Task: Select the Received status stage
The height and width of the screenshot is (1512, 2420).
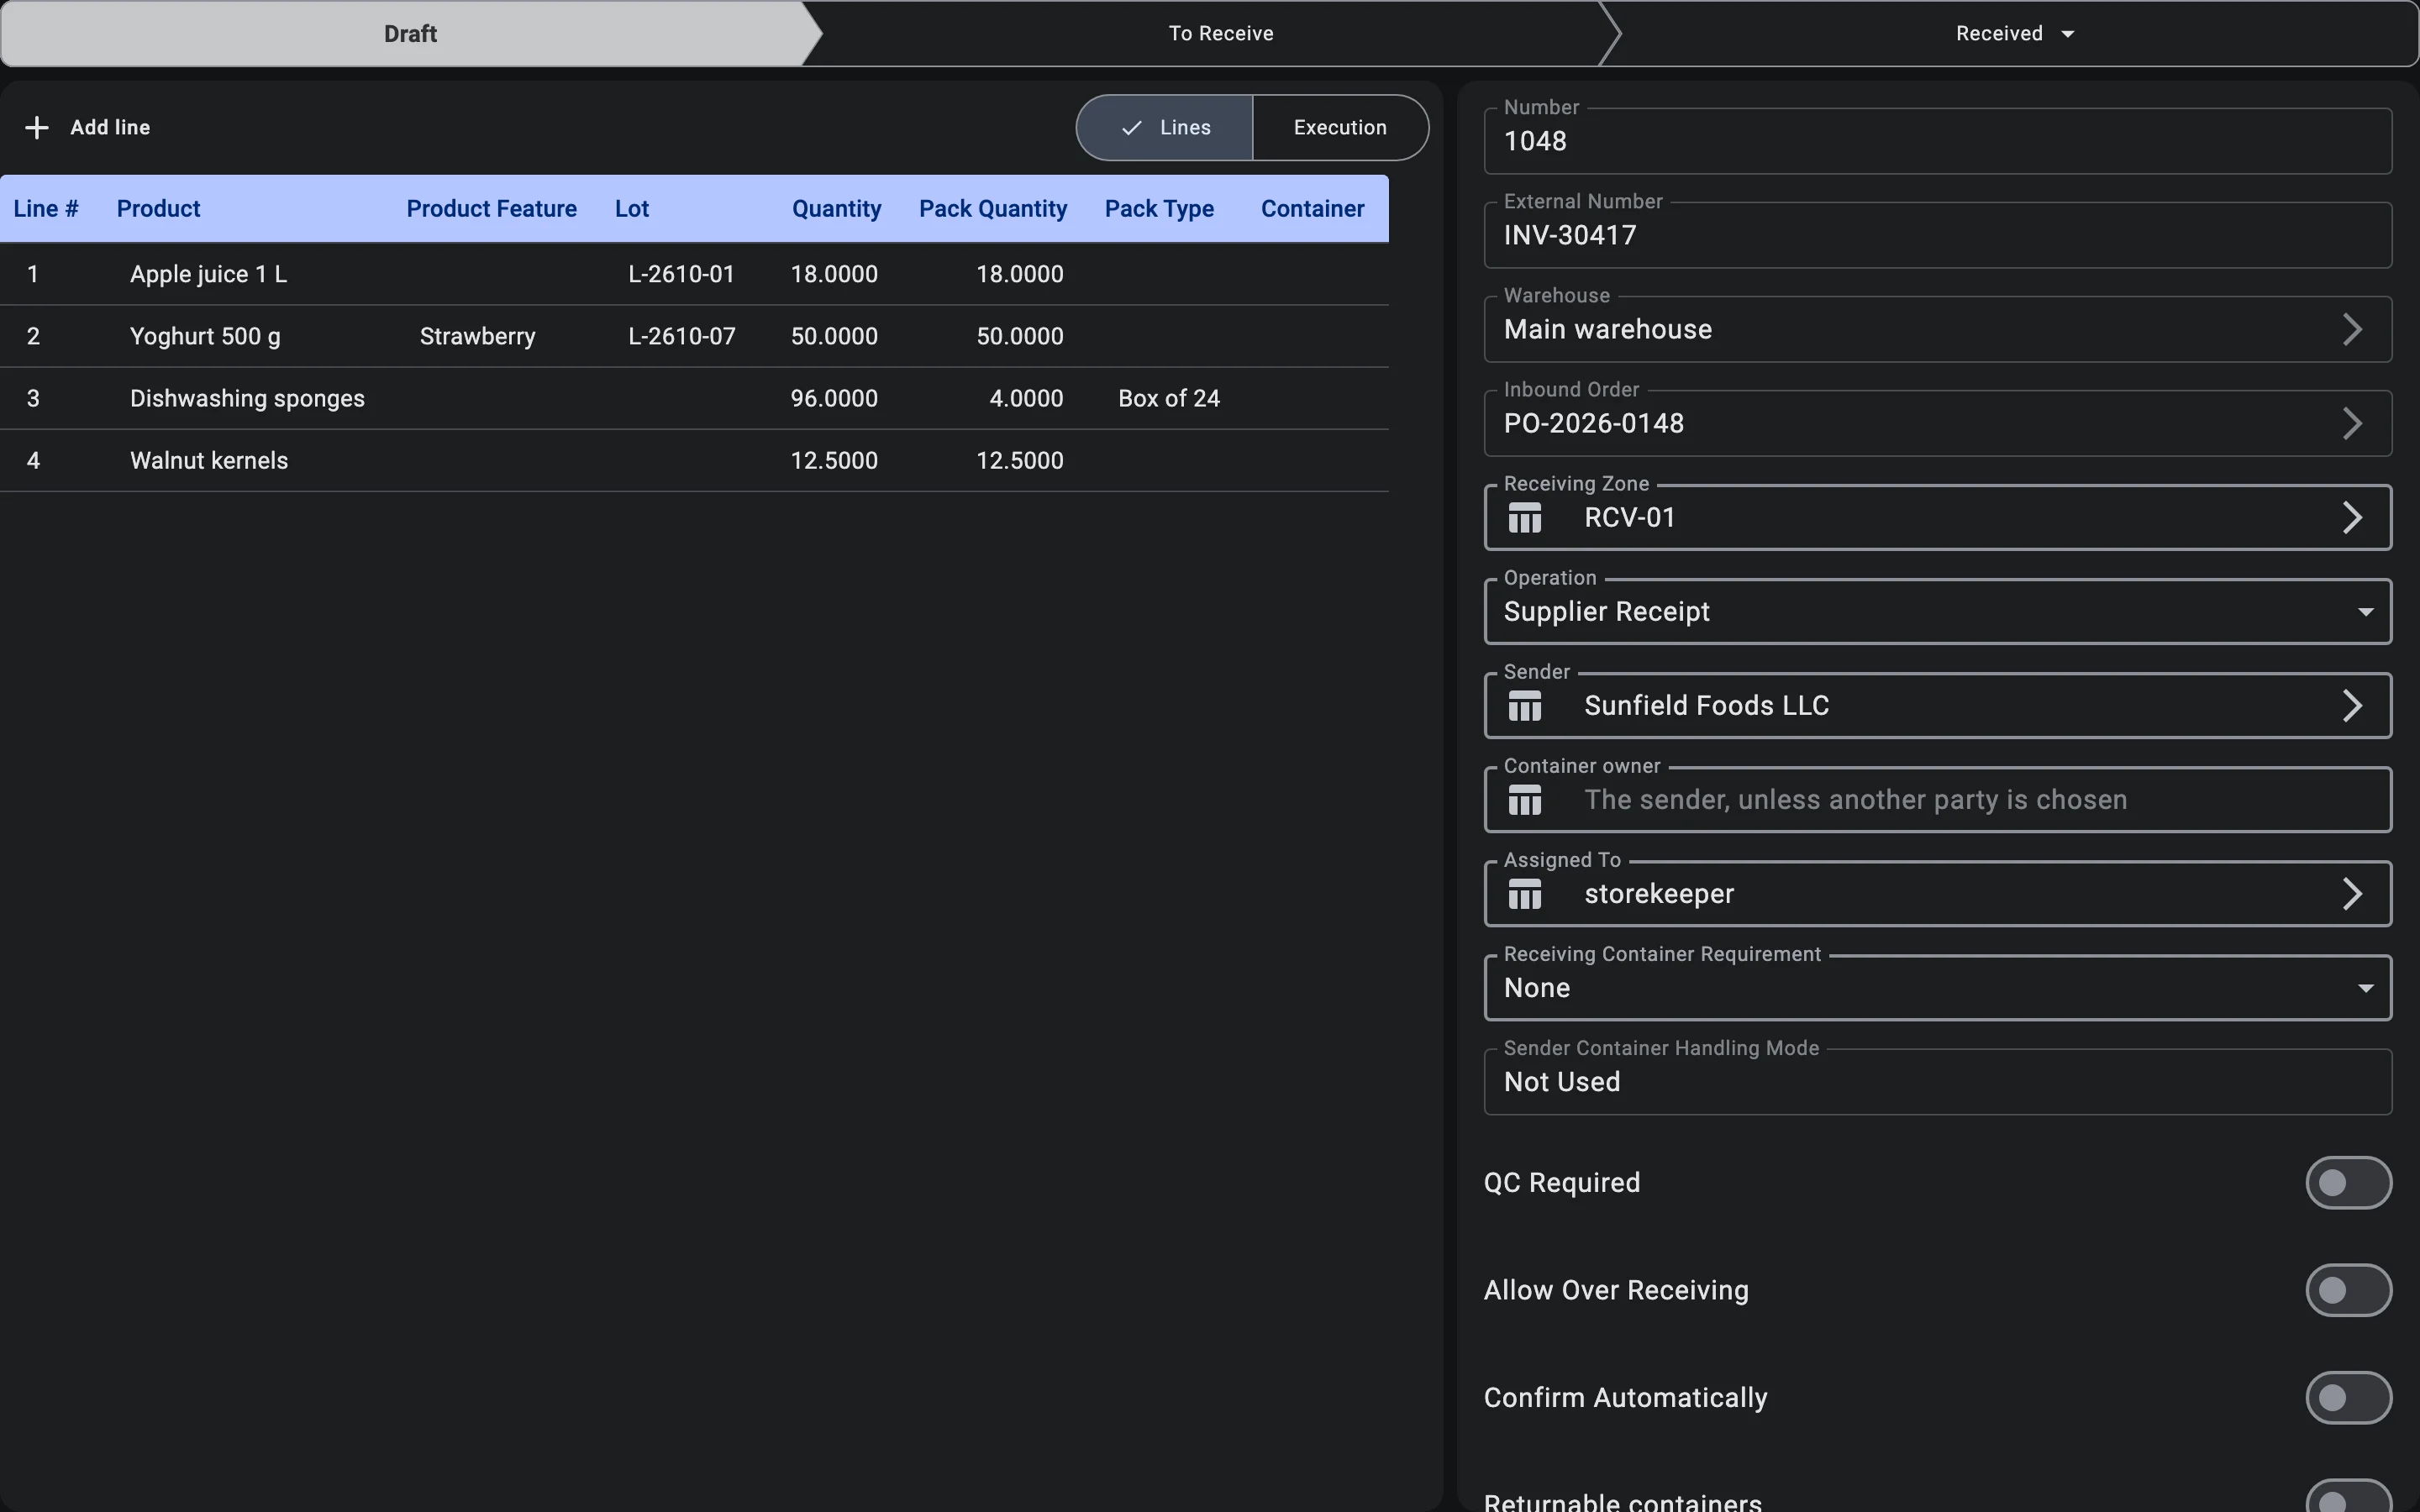Action: 2010,34
